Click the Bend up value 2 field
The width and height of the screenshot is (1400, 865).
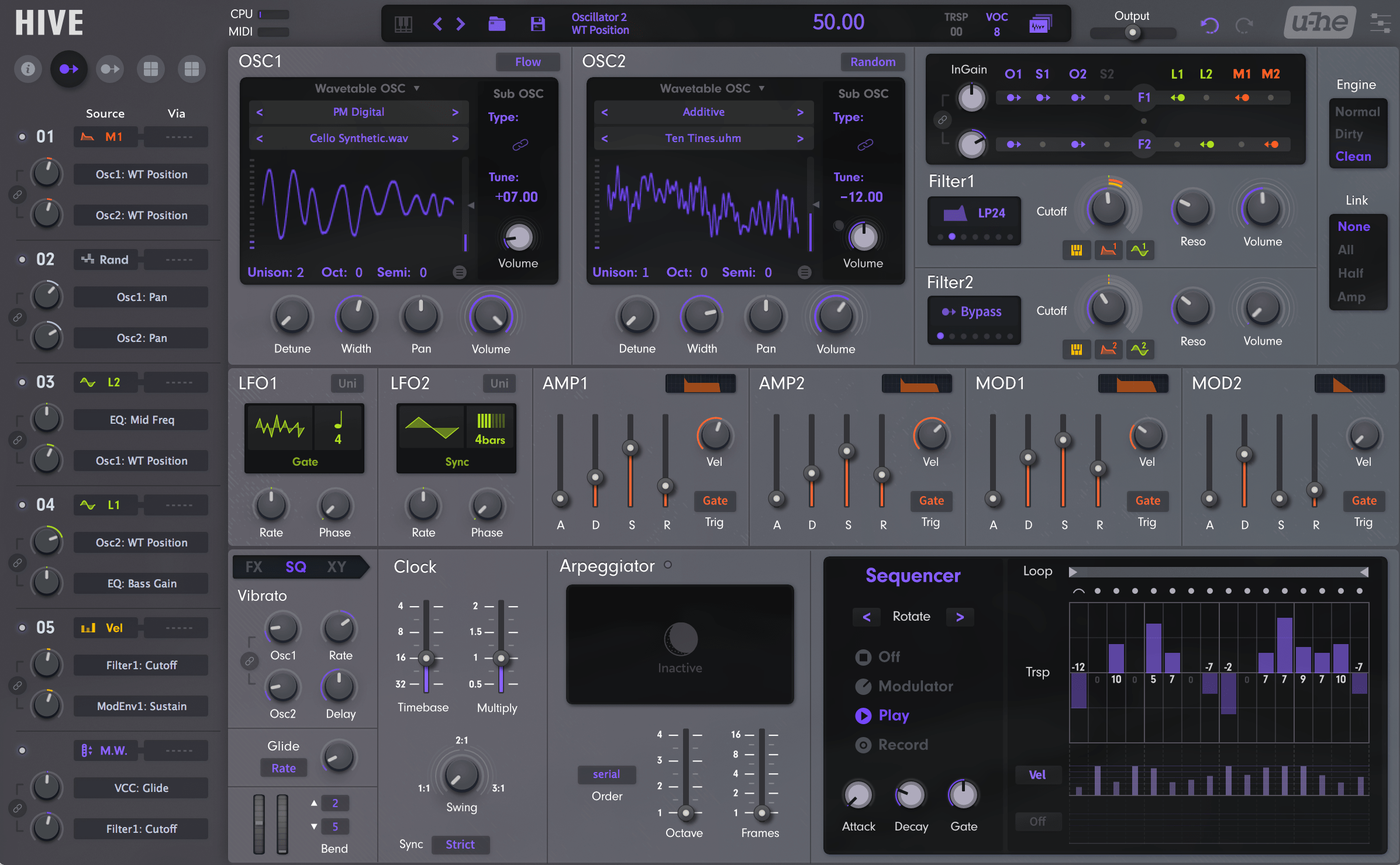(335, 804)
